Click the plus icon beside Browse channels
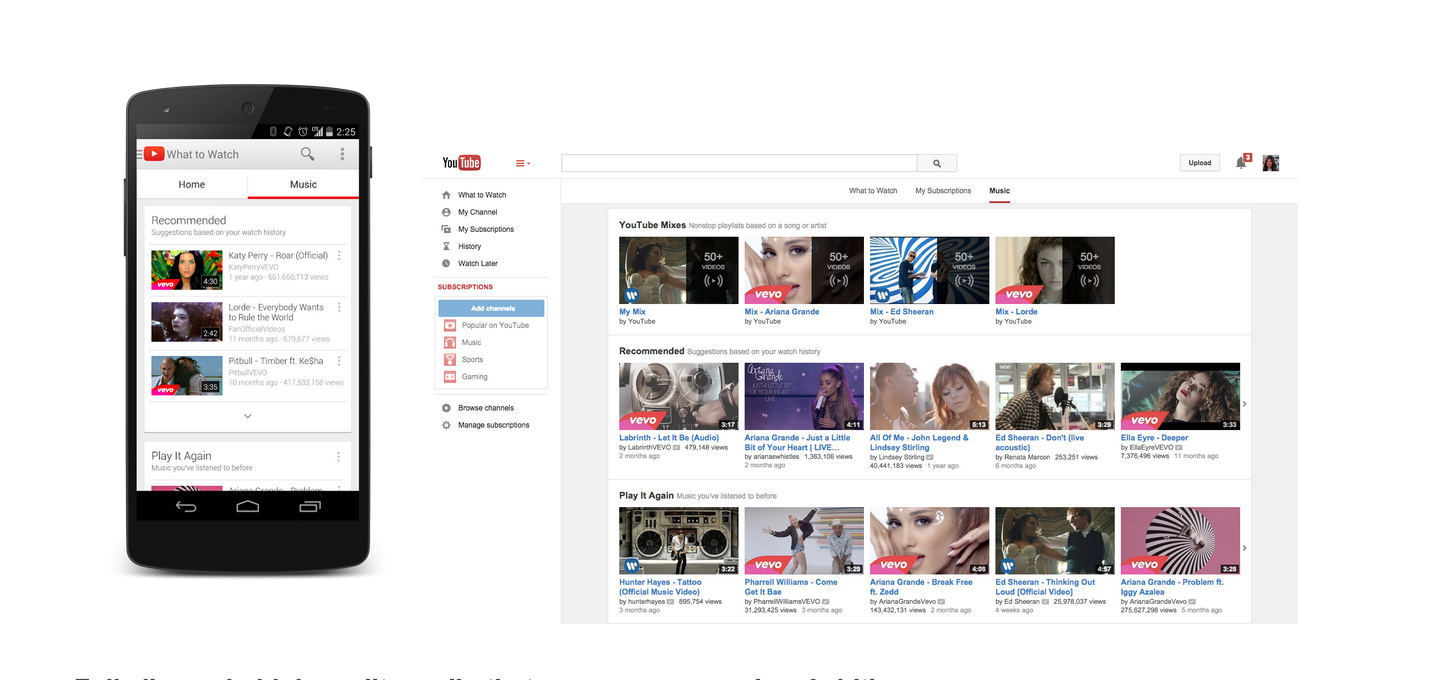This screenshot has height=680, width=1442. point(446,408)
